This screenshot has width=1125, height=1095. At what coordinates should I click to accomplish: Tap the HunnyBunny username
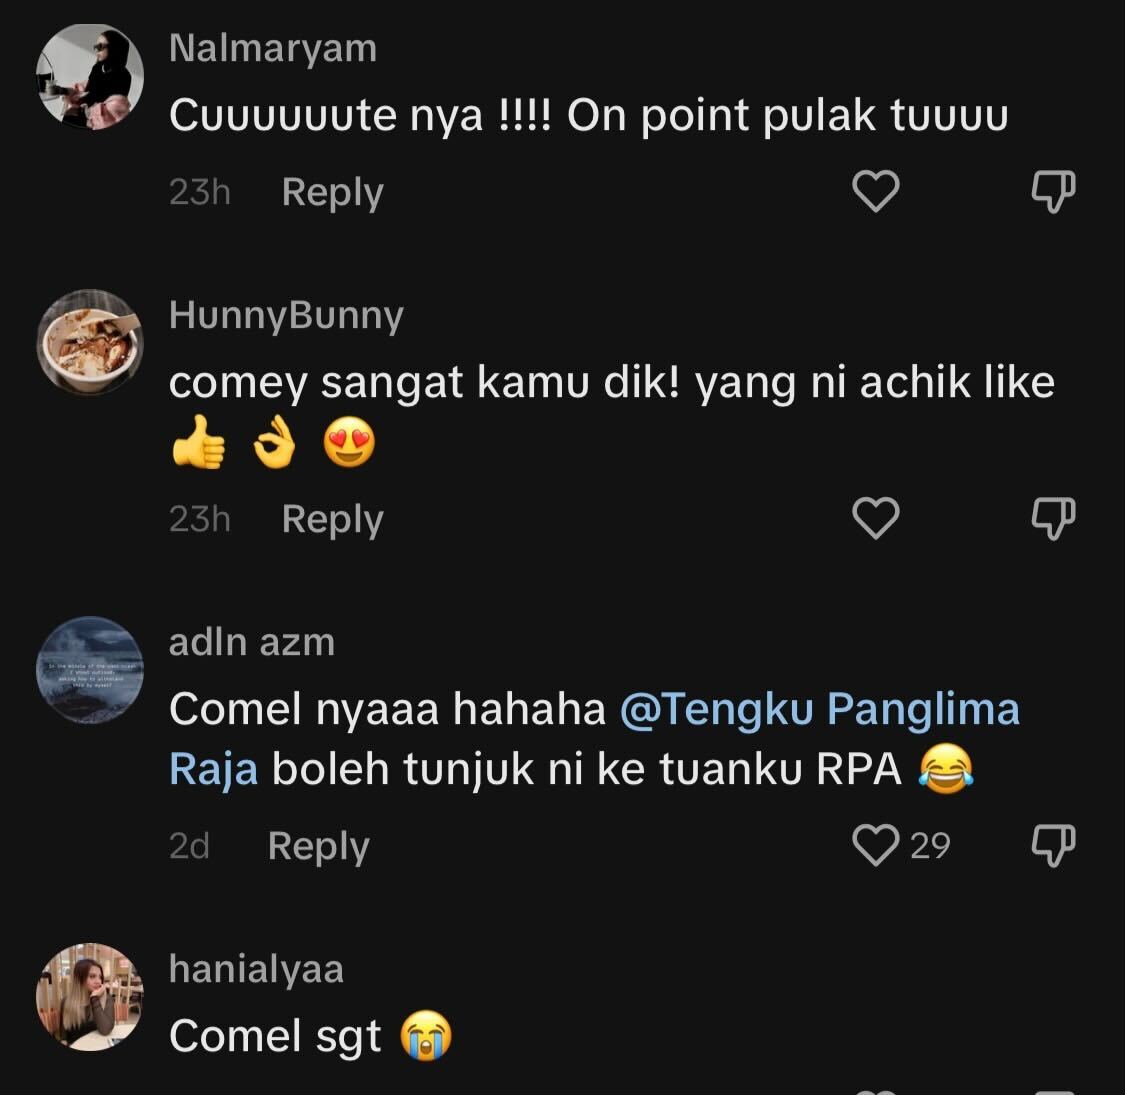286,314
